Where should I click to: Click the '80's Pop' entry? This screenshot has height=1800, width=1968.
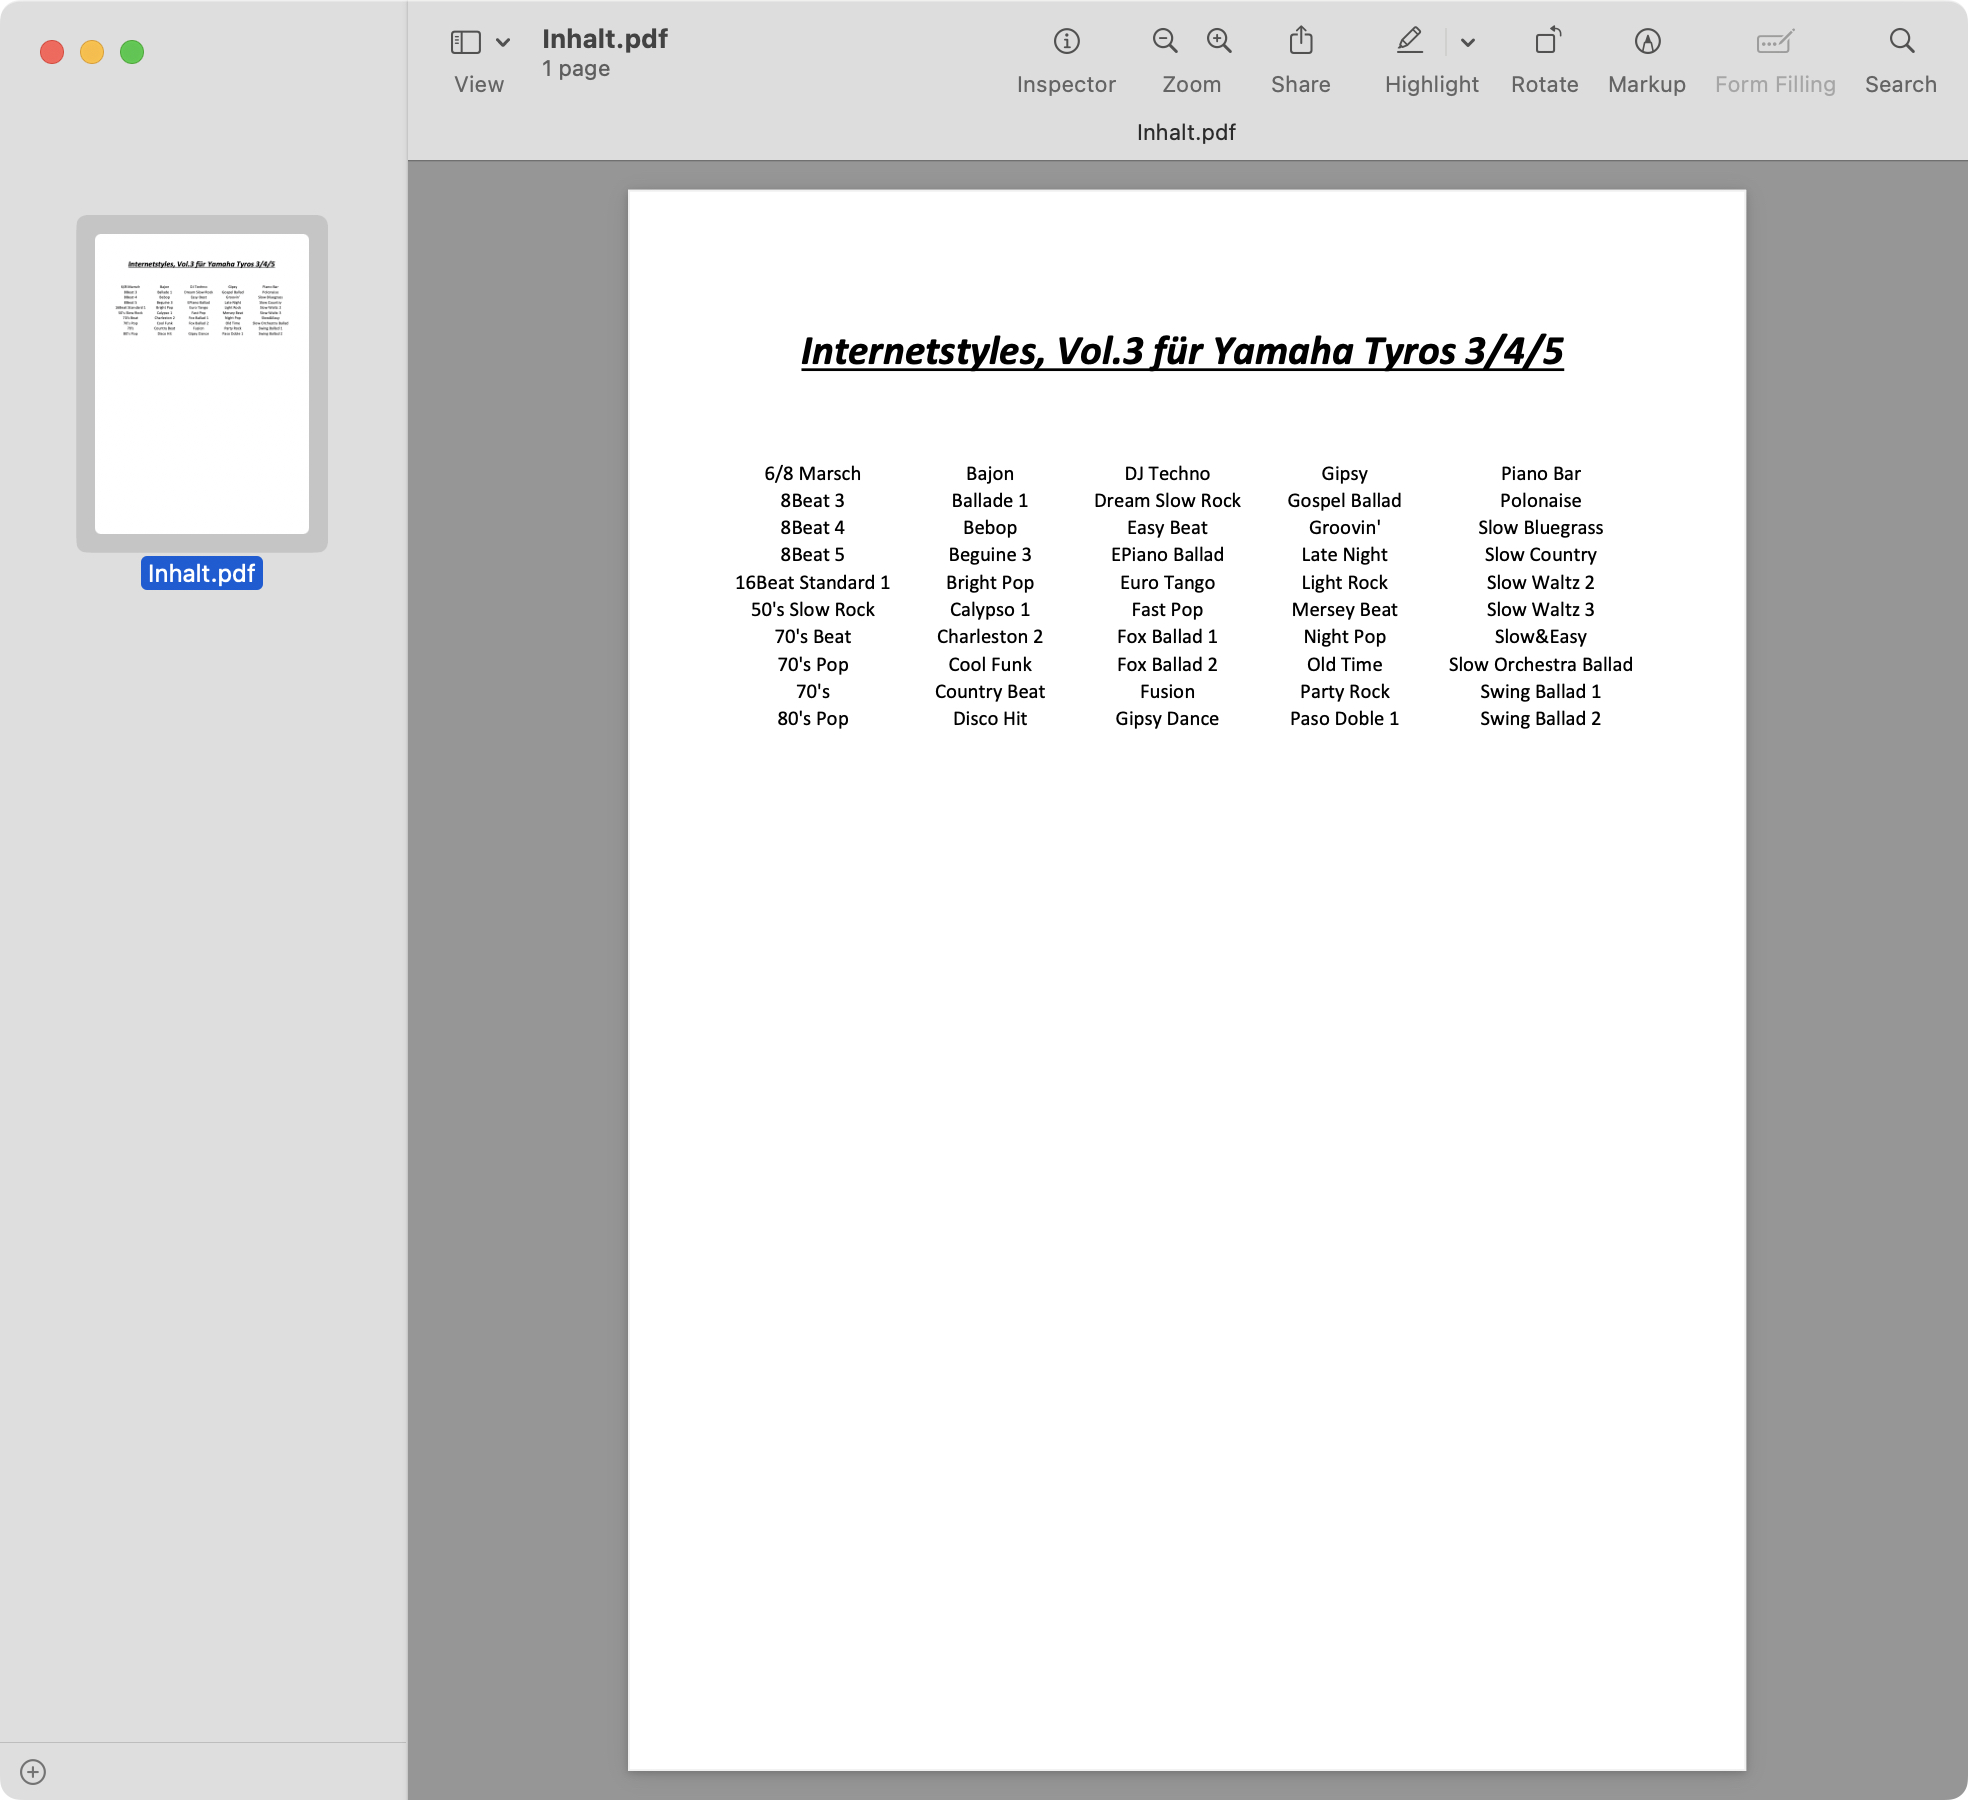(x=812, y=718)
